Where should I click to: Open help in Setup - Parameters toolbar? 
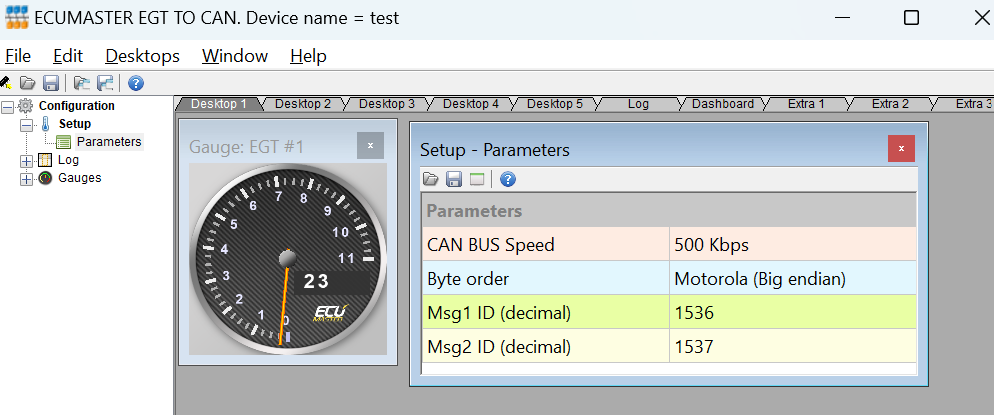coord(508,180)
